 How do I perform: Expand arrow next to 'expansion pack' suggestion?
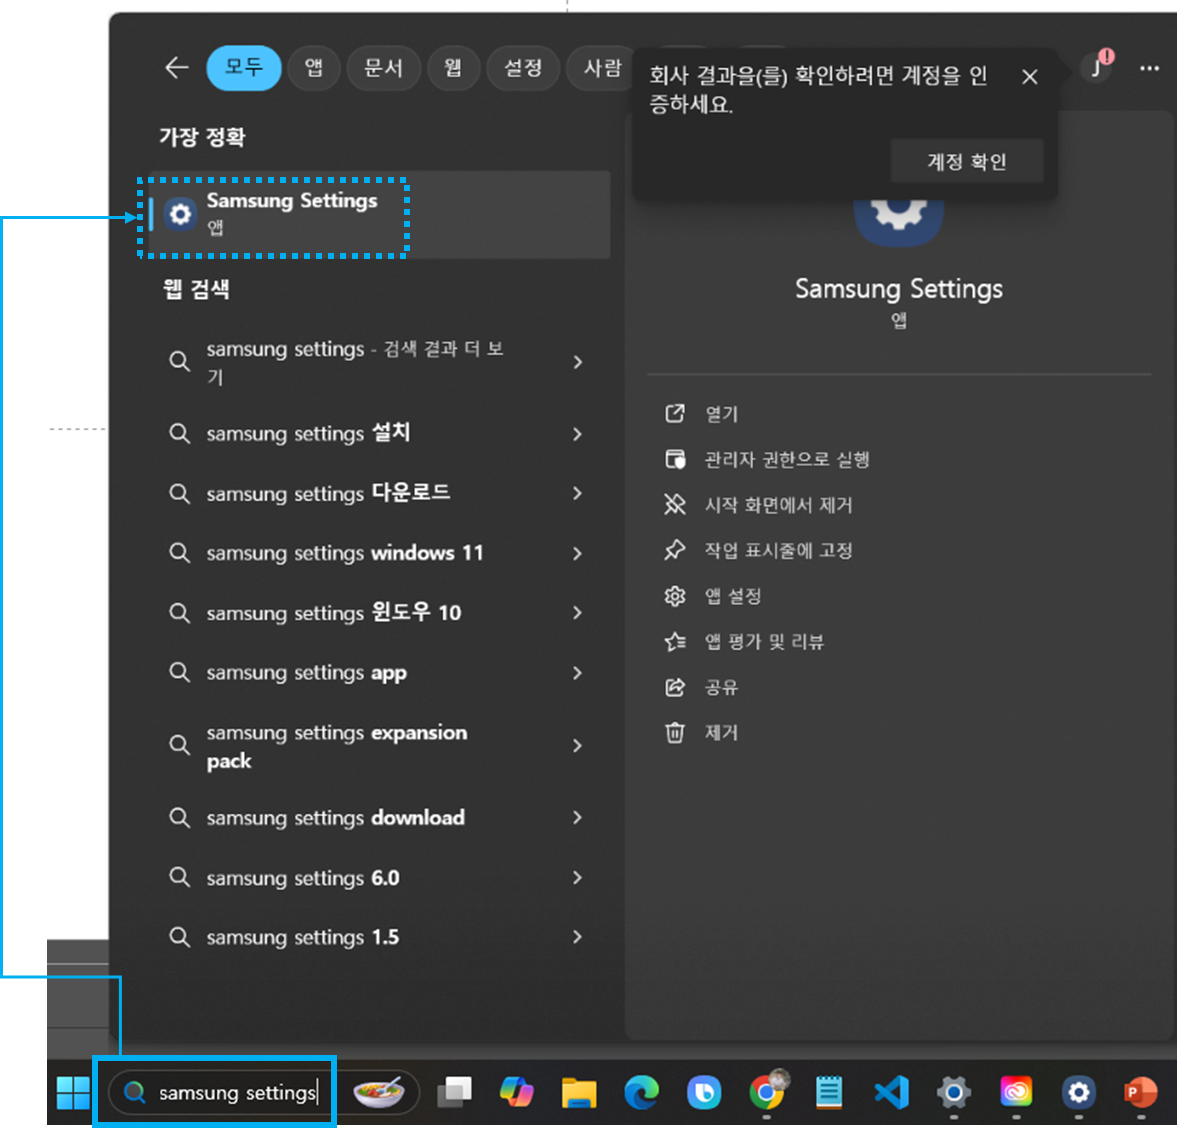pyautogui.click(x=577, y=745)
